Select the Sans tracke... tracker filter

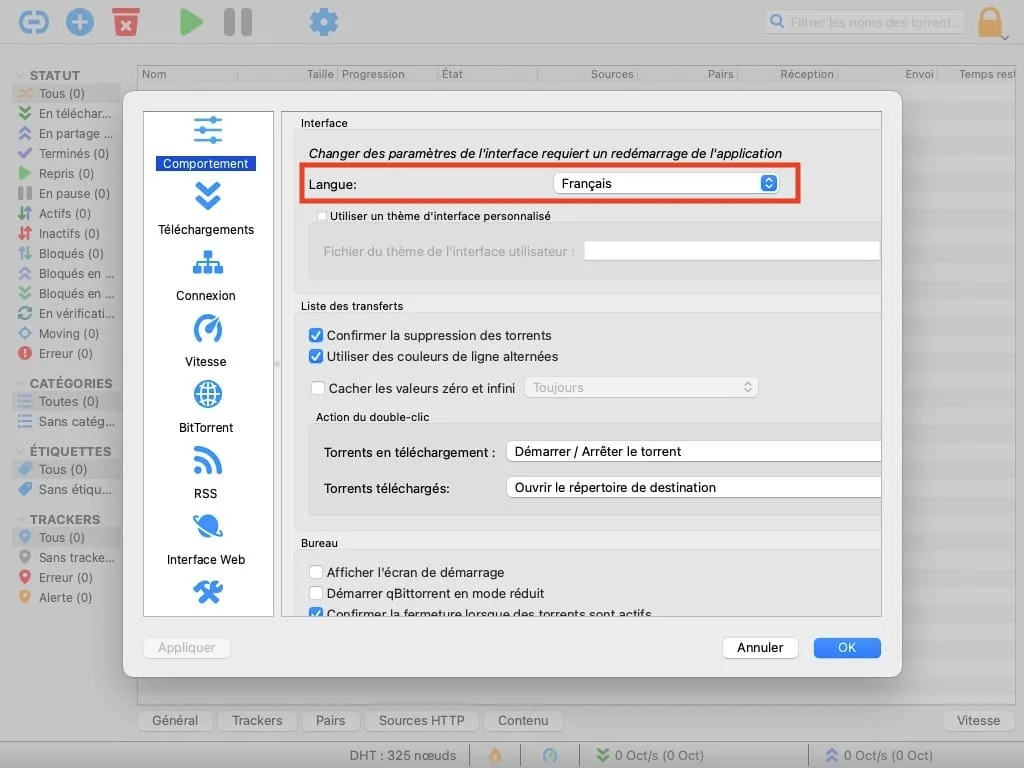pyautogui.click(x=66, y=557)
